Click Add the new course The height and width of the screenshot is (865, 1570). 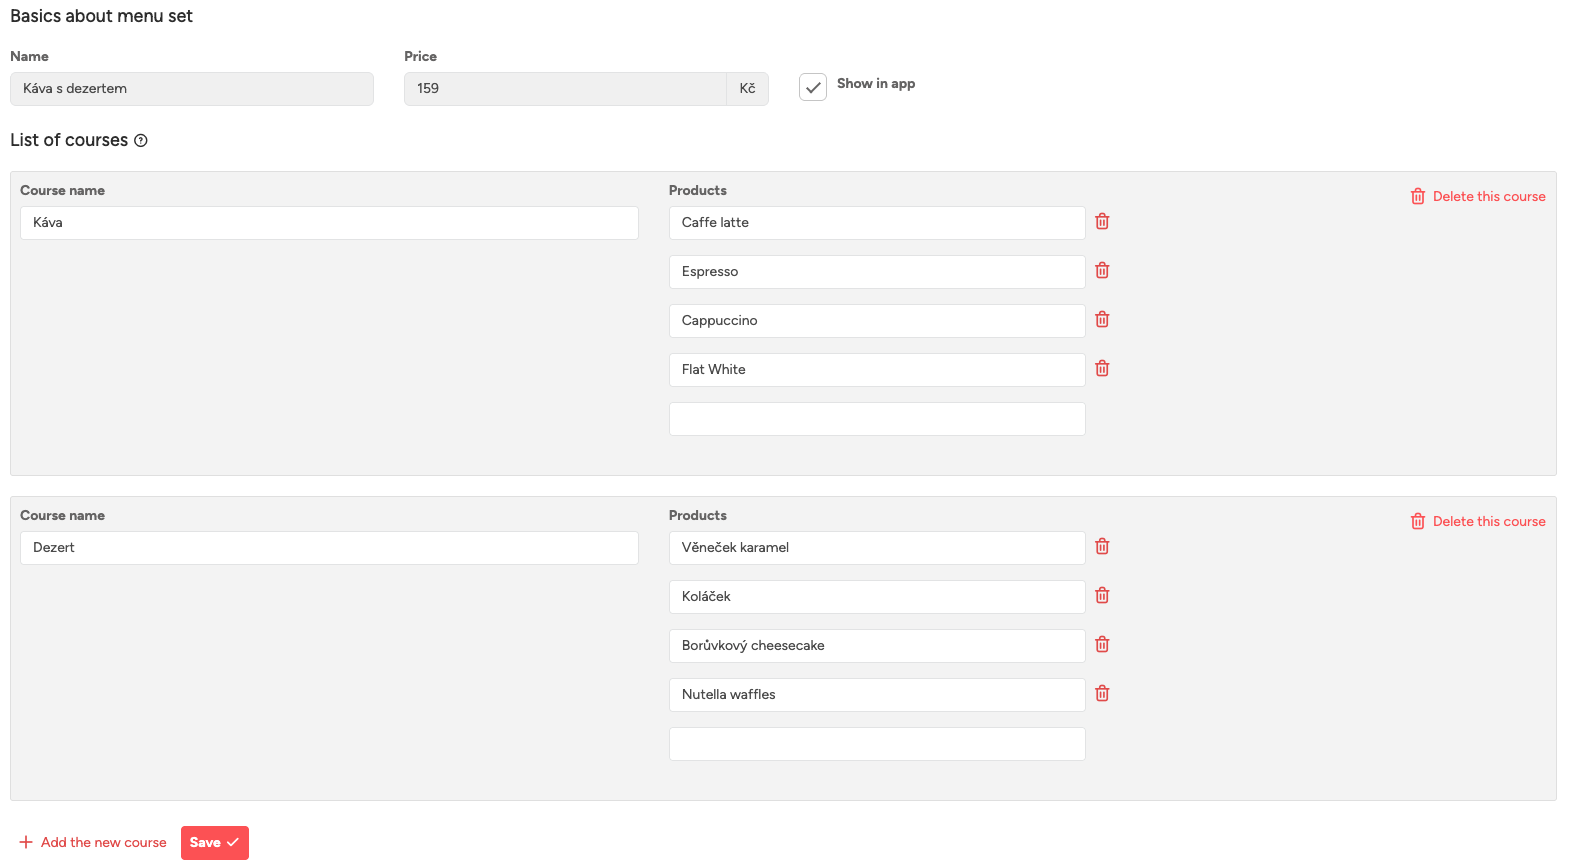(x=93, y=843)
